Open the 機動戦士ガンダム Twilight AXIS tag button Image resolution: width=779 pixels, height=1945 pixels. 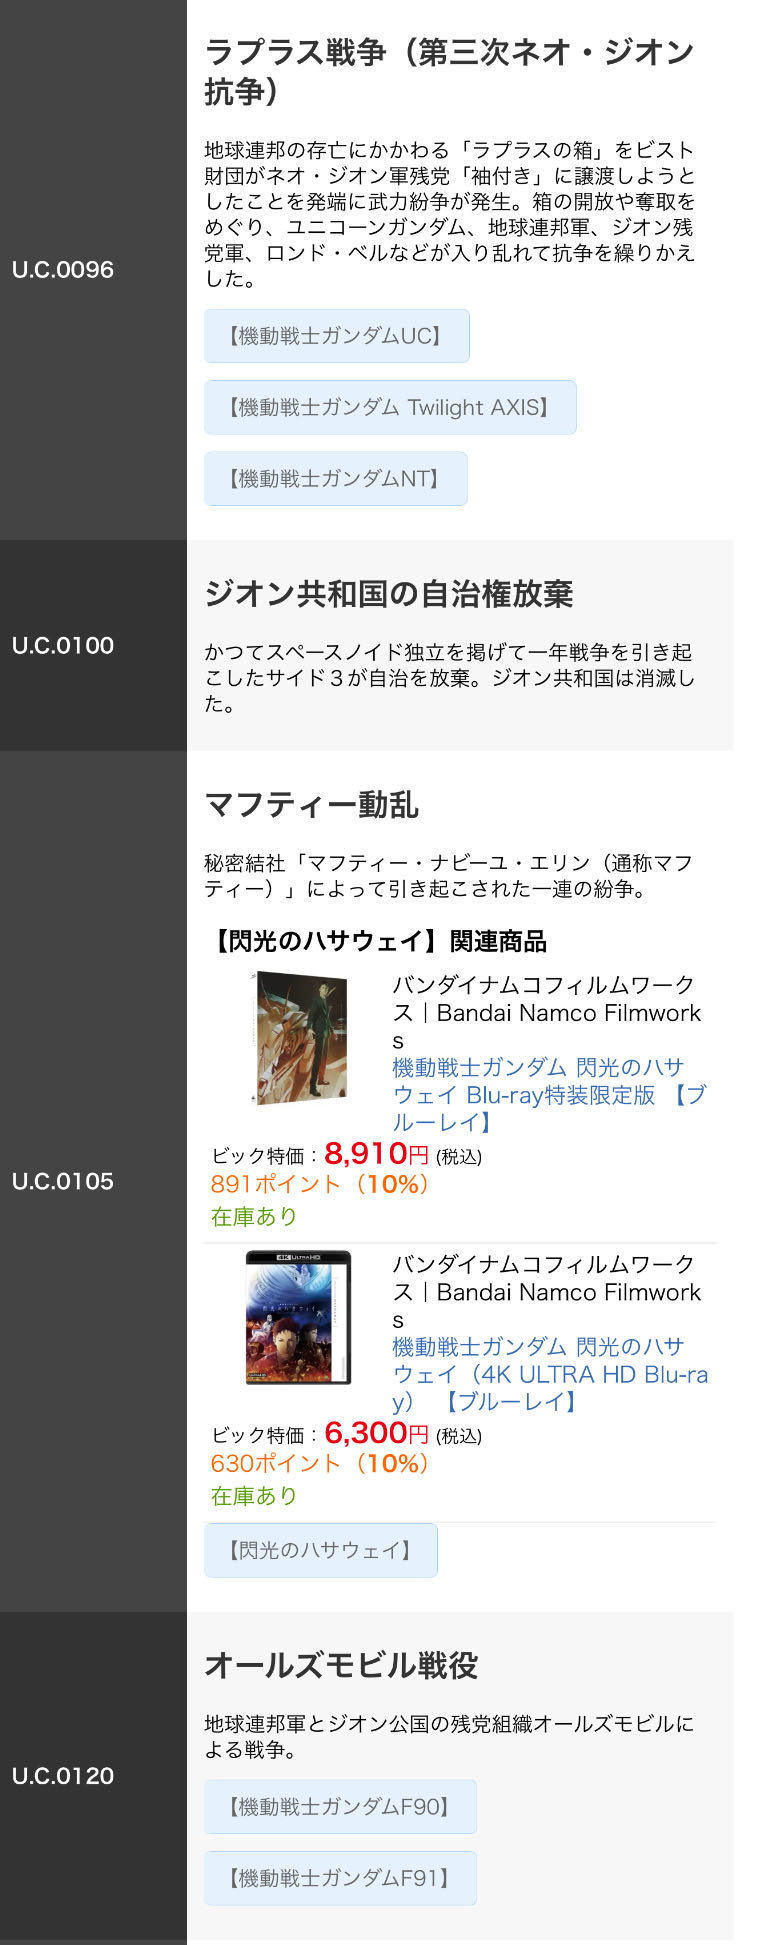[x=390, y=407]
